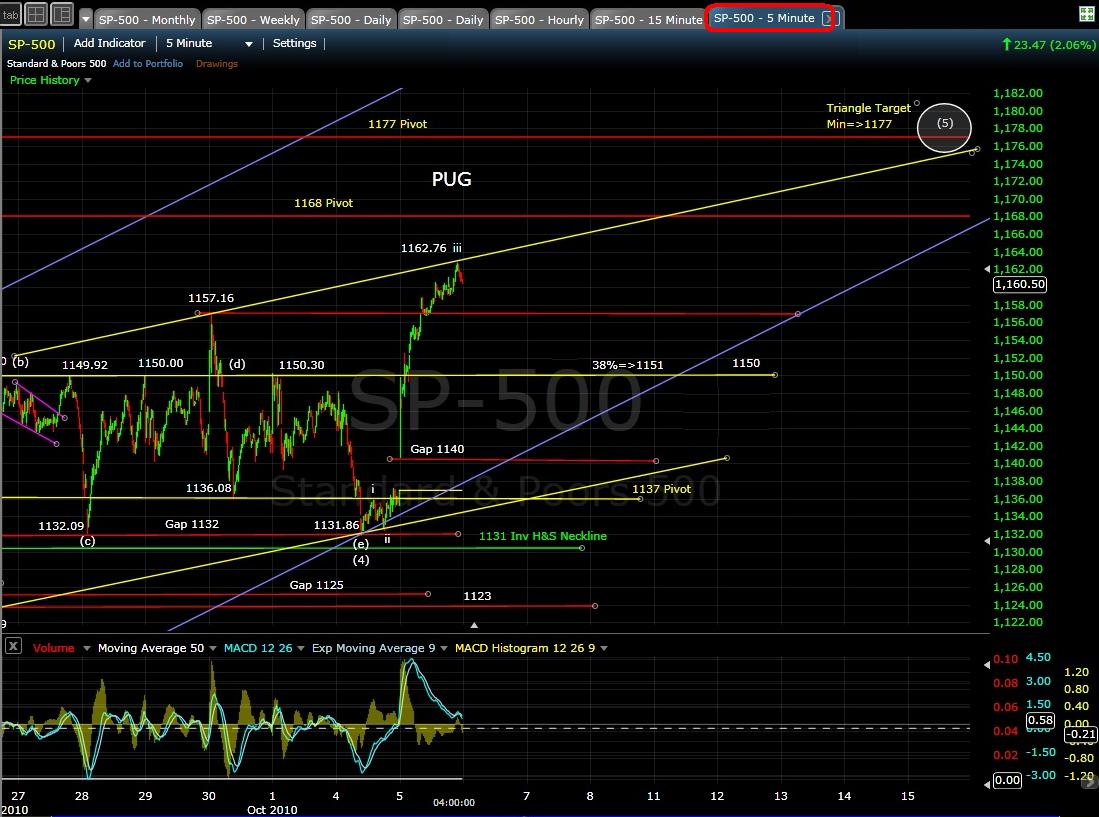
Task: Open the Exp Moving Average 9 dropdown
Action: tap(444, 648)
